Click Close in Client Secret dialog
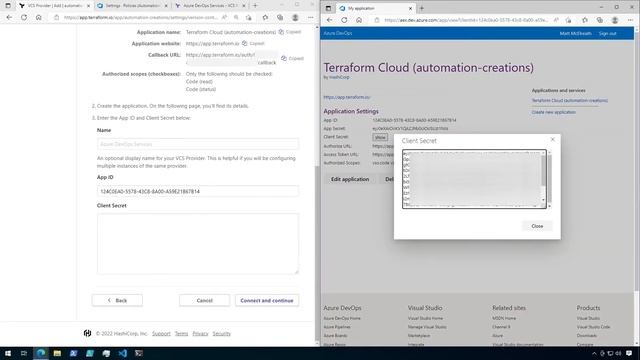The image size is (640, 360). tap(537, 226)
